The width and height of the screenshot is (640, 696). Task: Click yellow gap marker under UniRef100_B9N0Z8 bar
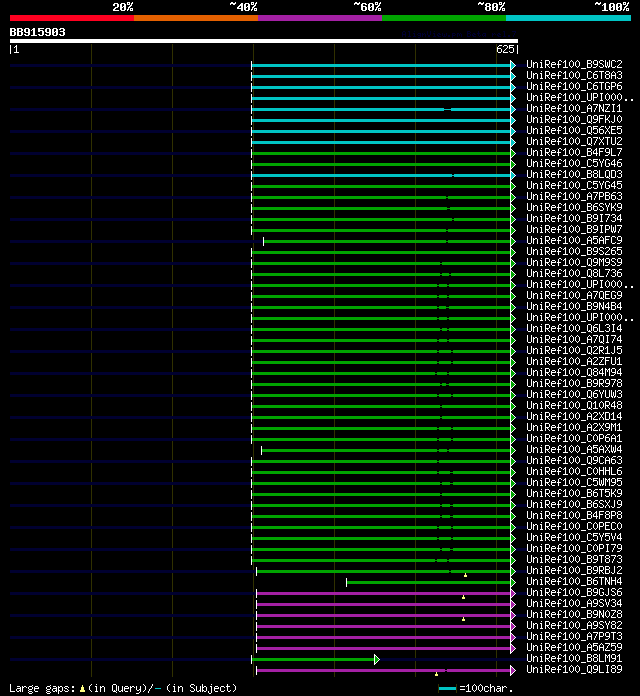click(x=463, y=619)
